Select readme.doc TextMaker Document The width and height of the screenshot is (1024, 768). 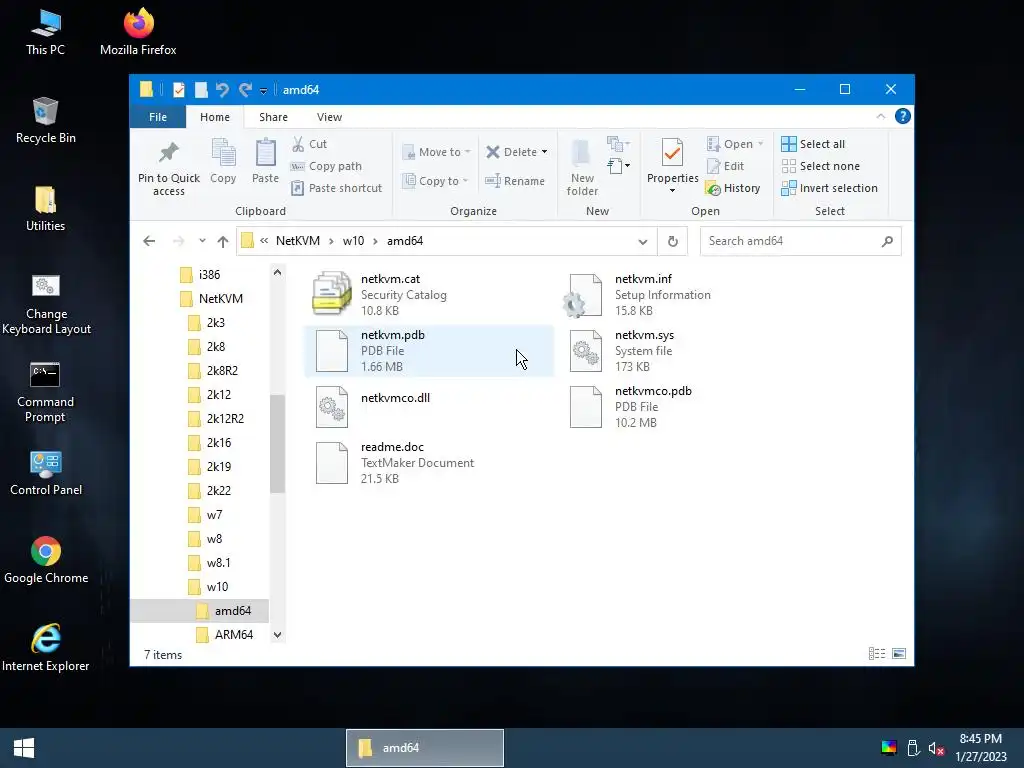pos(428,463)
